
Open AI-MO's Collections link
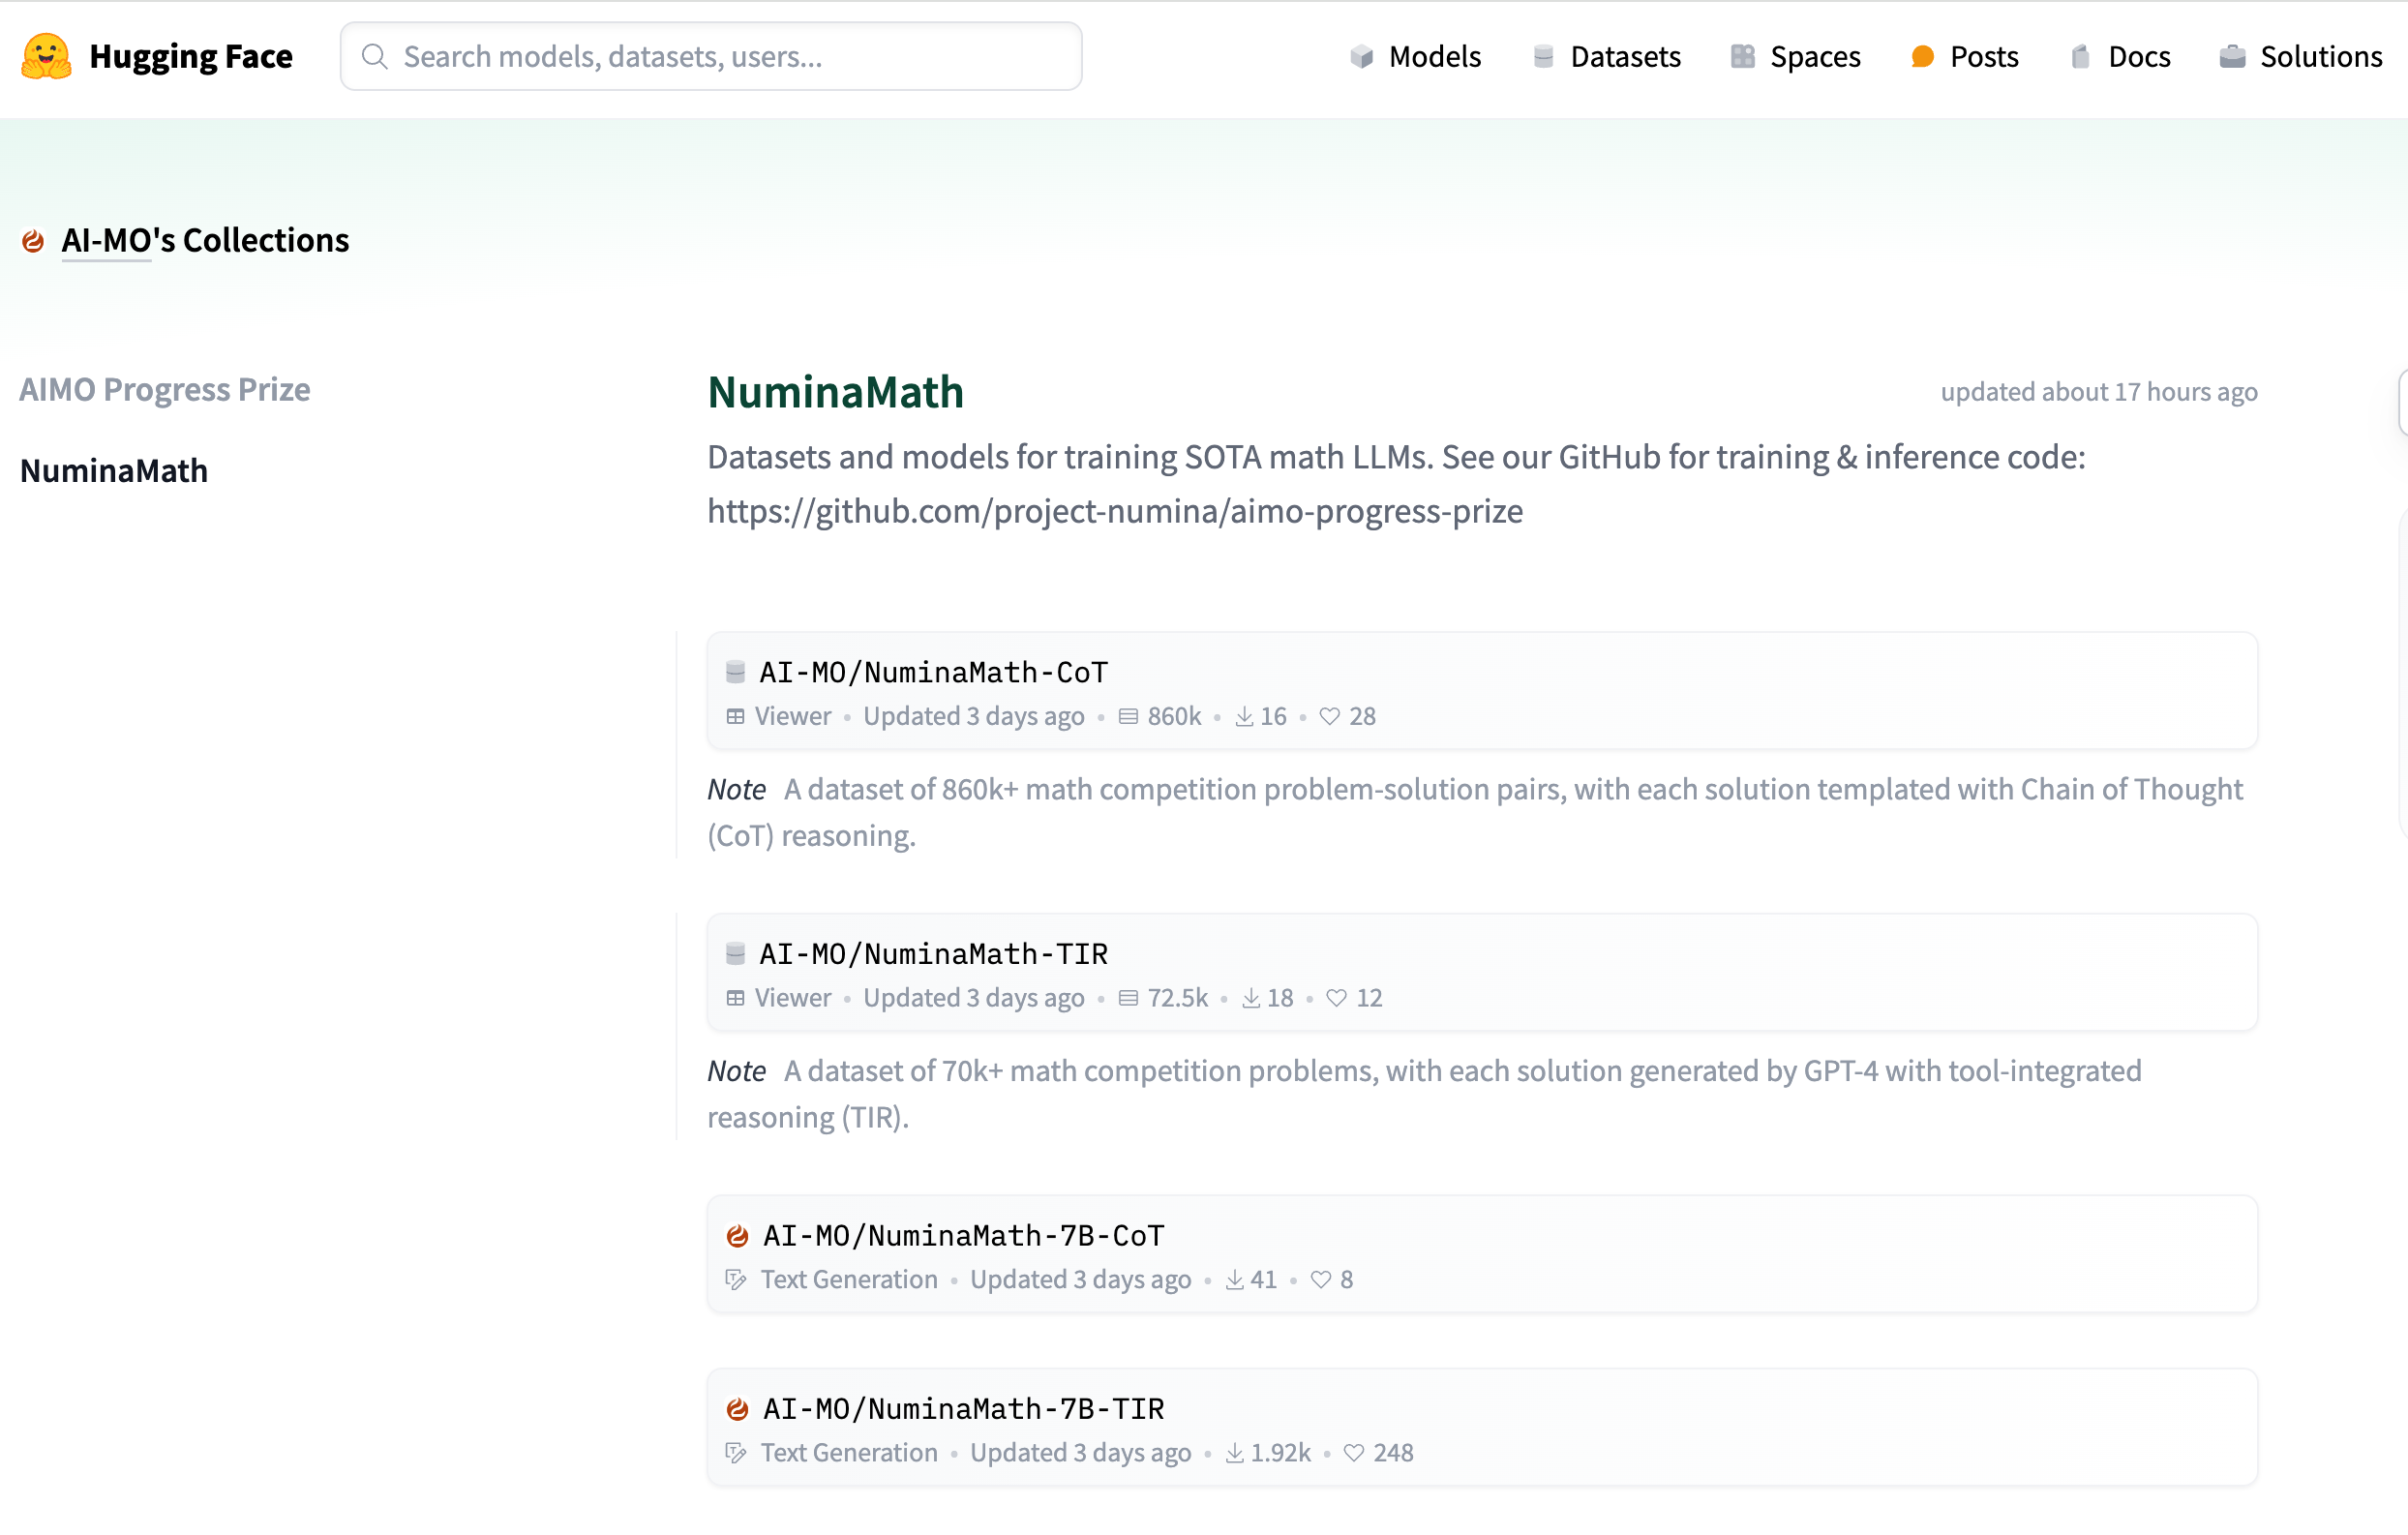pyautogui.click(x=205, y=241)
